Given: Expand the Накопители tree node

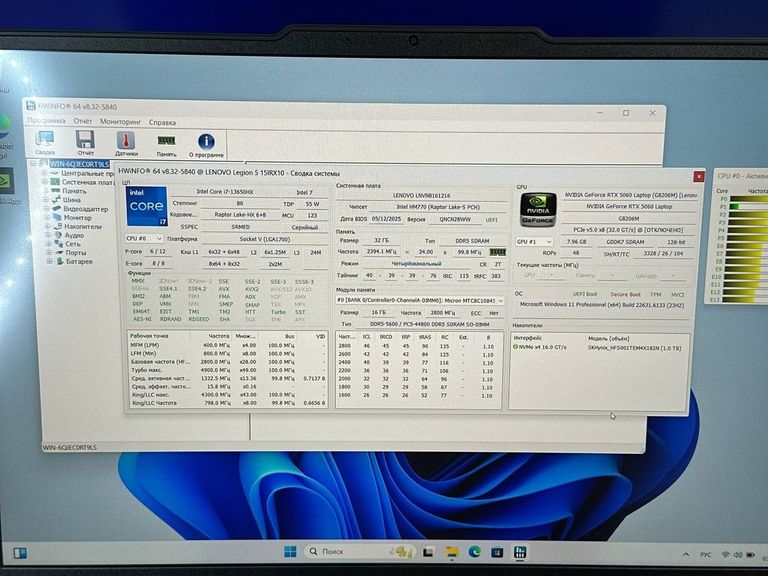Looking at the screenshot, I should [48, 226].
